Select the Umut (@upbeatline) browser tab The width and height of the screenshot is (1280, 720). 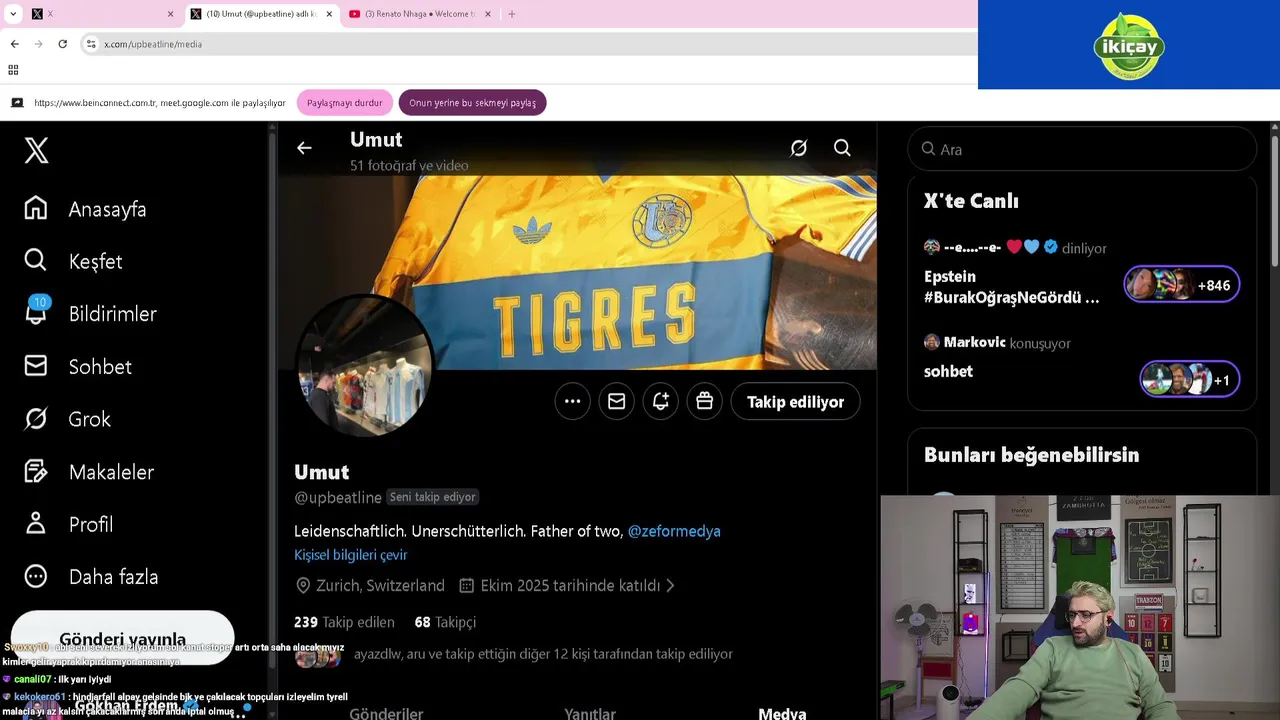[x=260, y=14]
